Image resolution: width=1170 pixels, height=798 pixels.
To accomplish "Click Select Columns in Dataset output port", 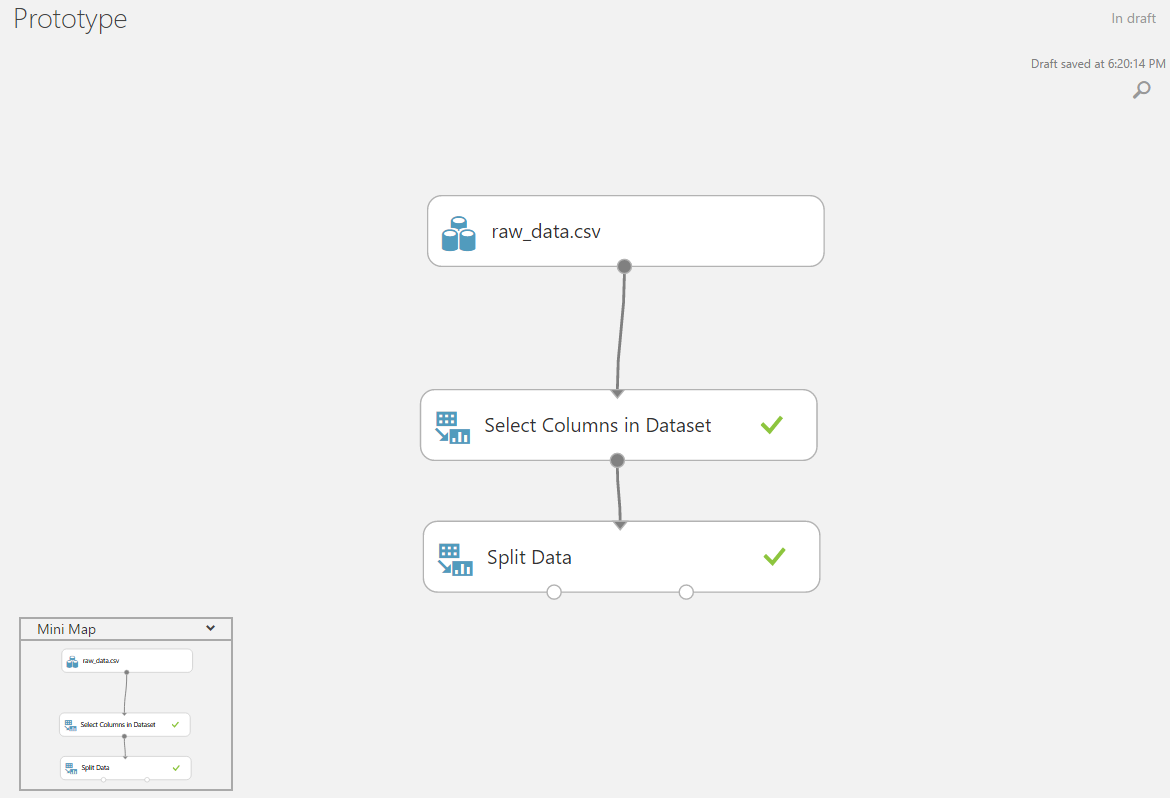I will [x=617, y=460].
